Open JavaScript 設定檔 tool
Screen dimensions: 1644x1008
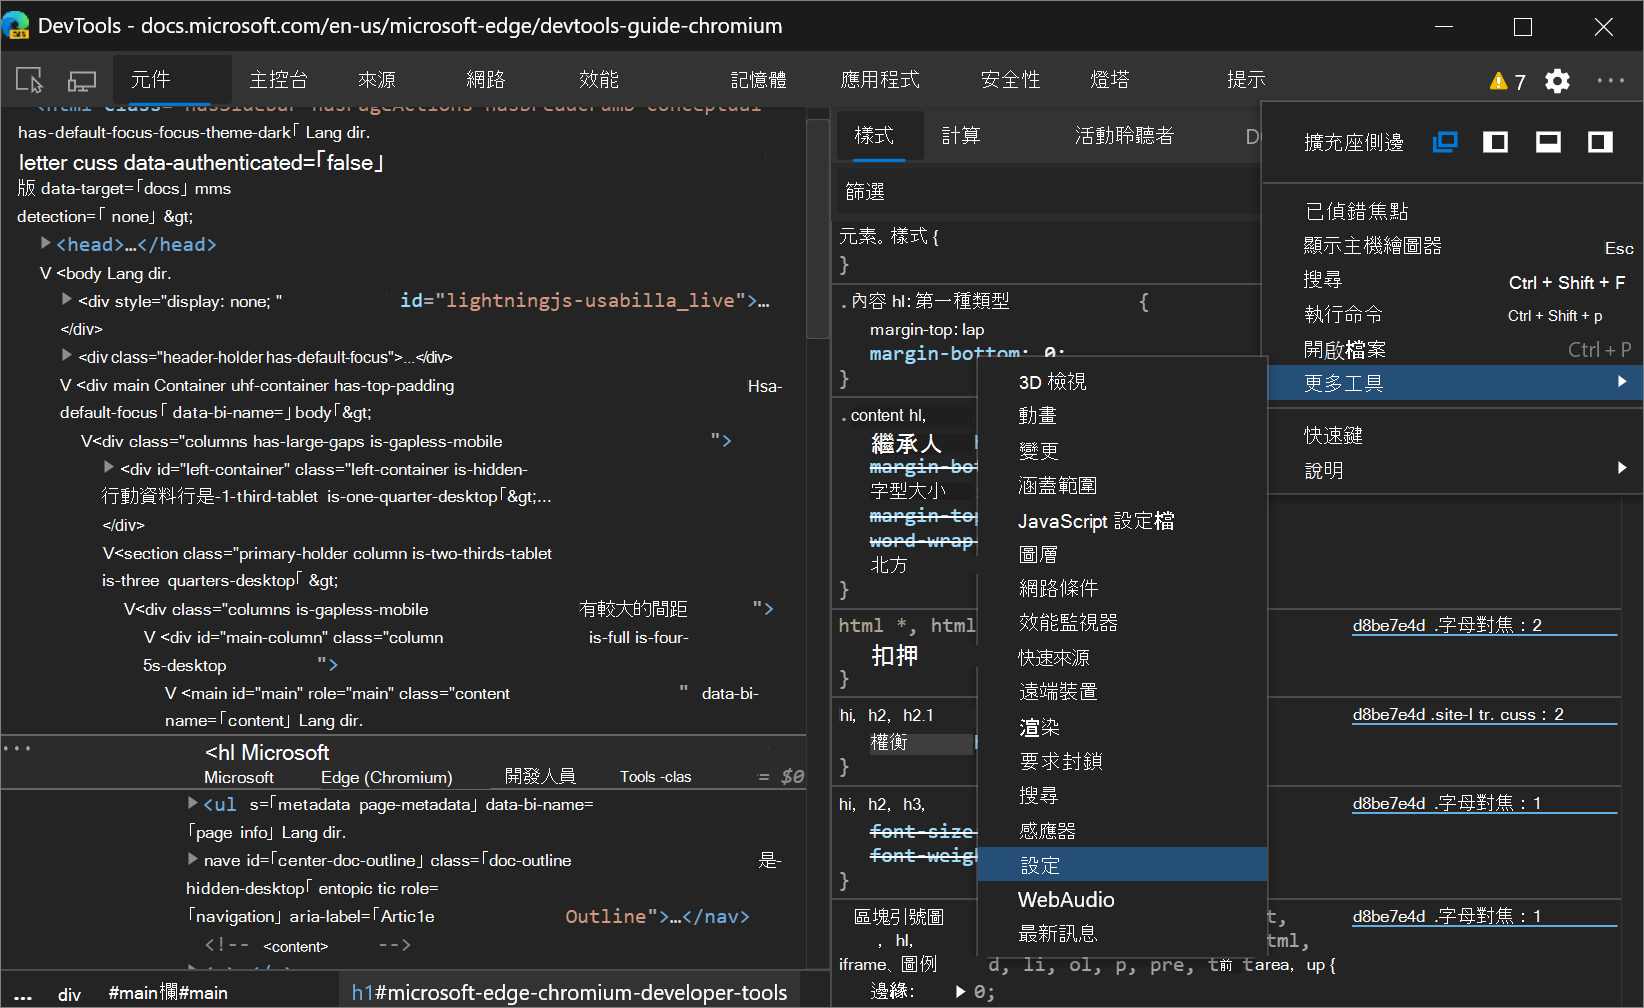[1122, 521]
